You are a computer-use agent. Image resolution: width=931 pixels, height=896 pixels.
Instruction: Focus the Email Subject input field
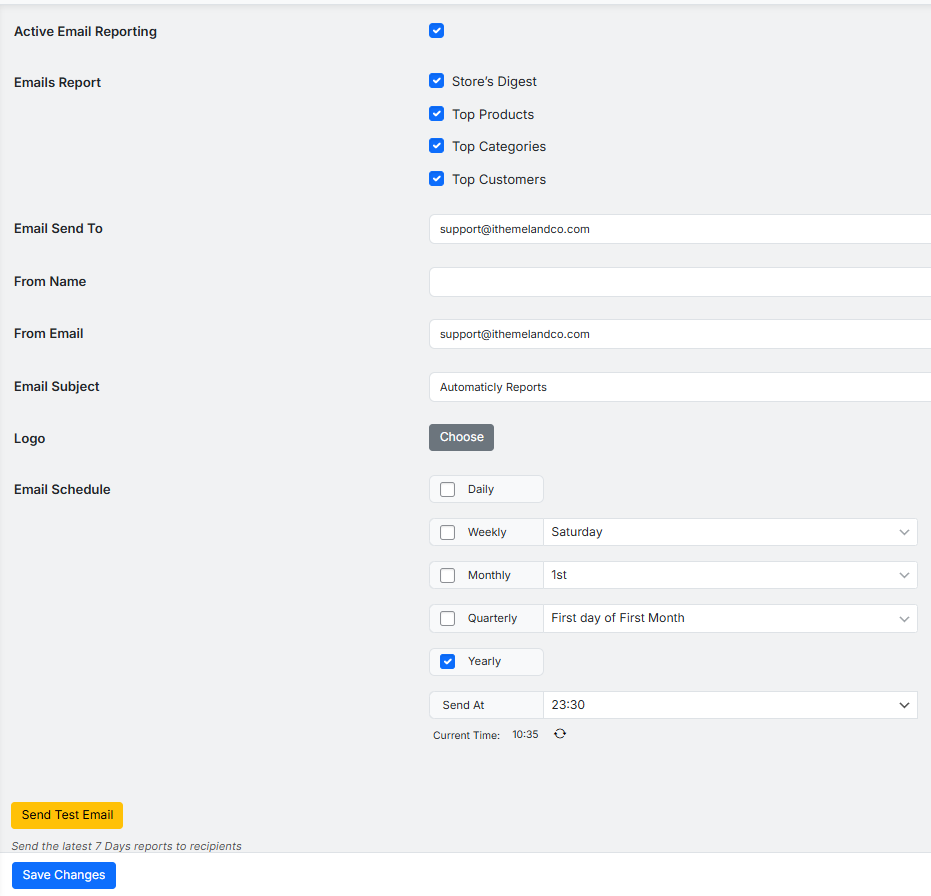680,387
